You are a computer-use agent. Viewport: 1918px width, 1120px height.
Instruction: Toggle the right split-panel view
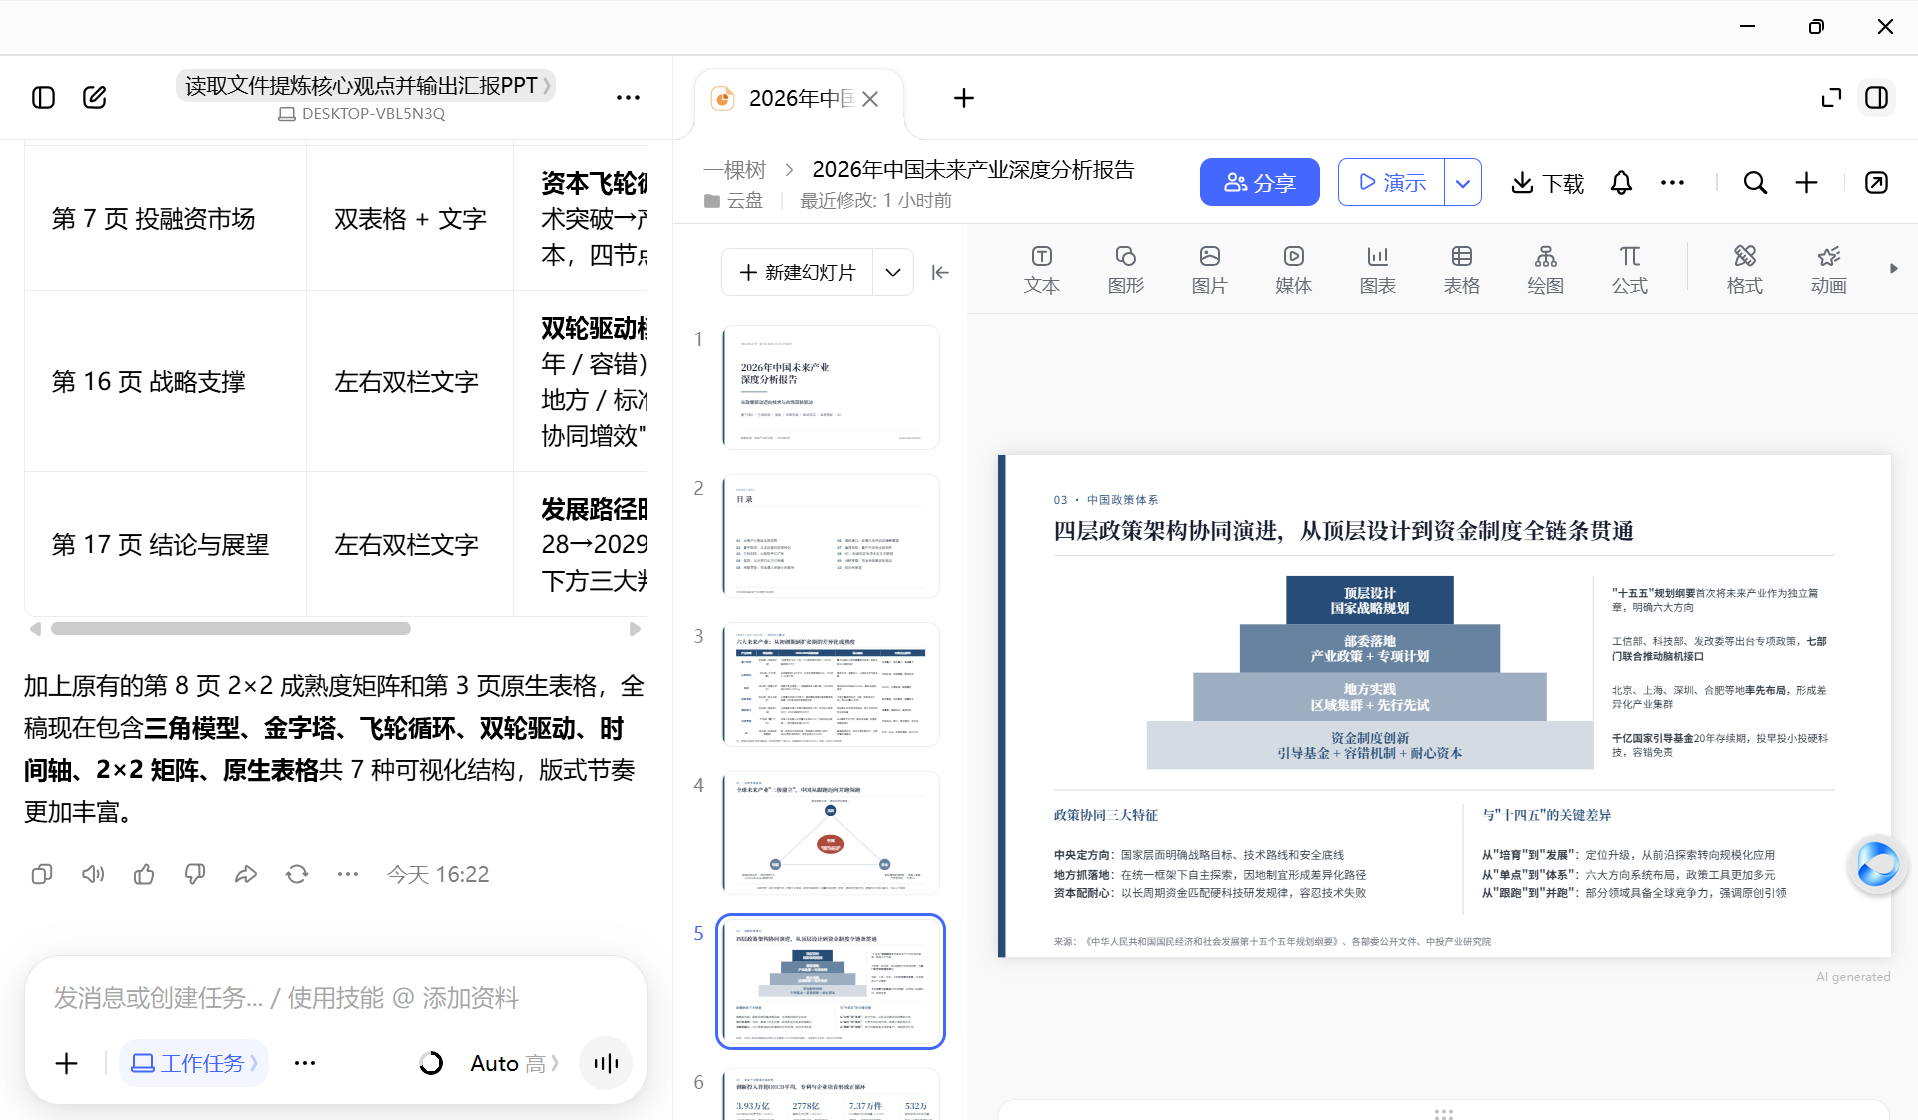1876,97
